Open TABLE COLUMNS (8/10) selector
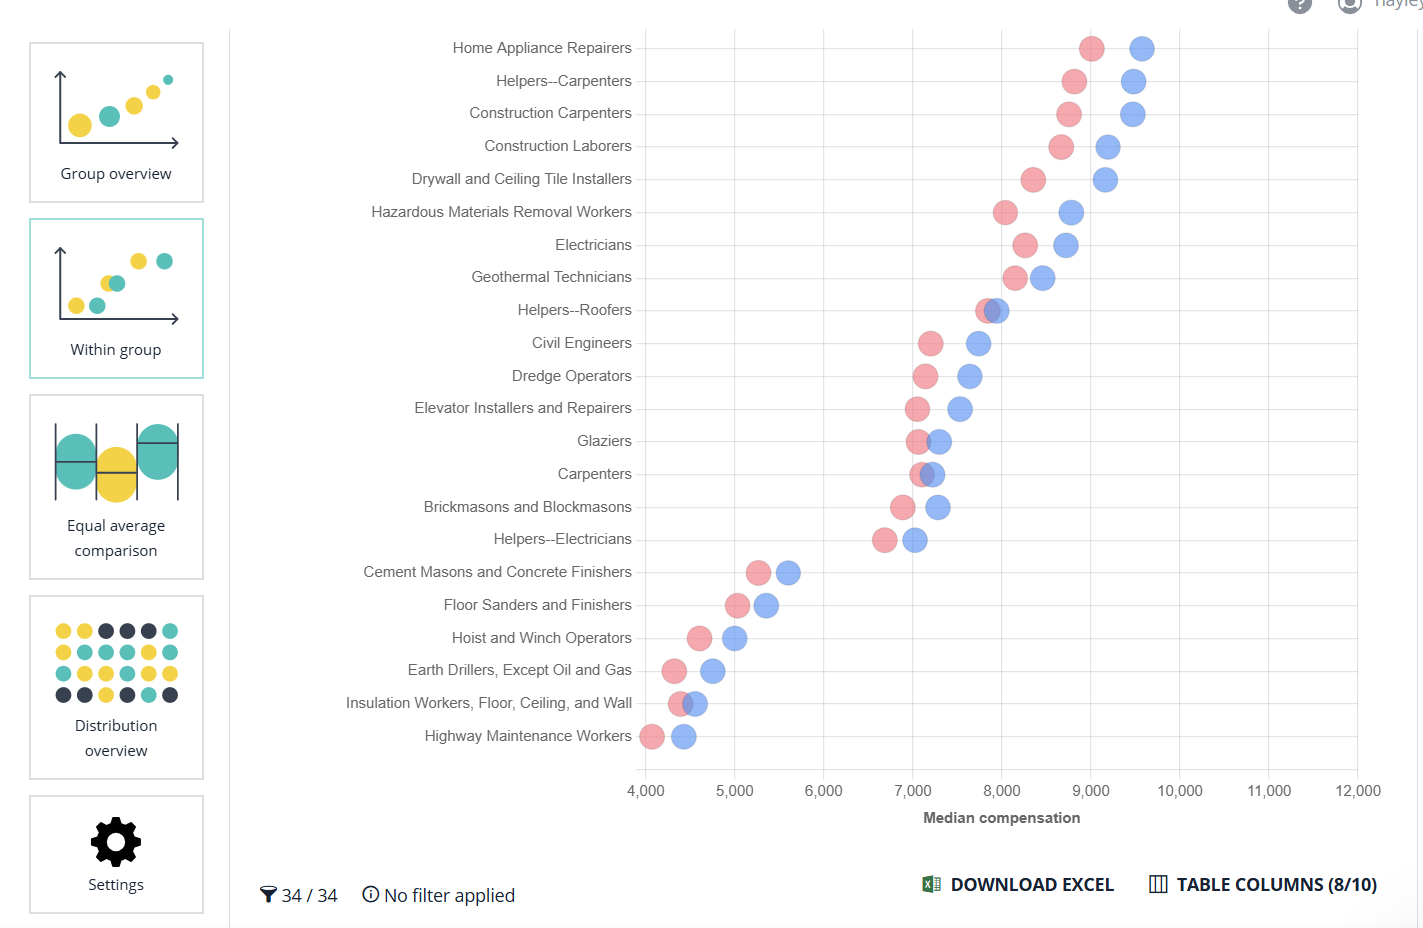Image resolution: width=1423 pixels, height=928 pixels. pos(1276,885)
